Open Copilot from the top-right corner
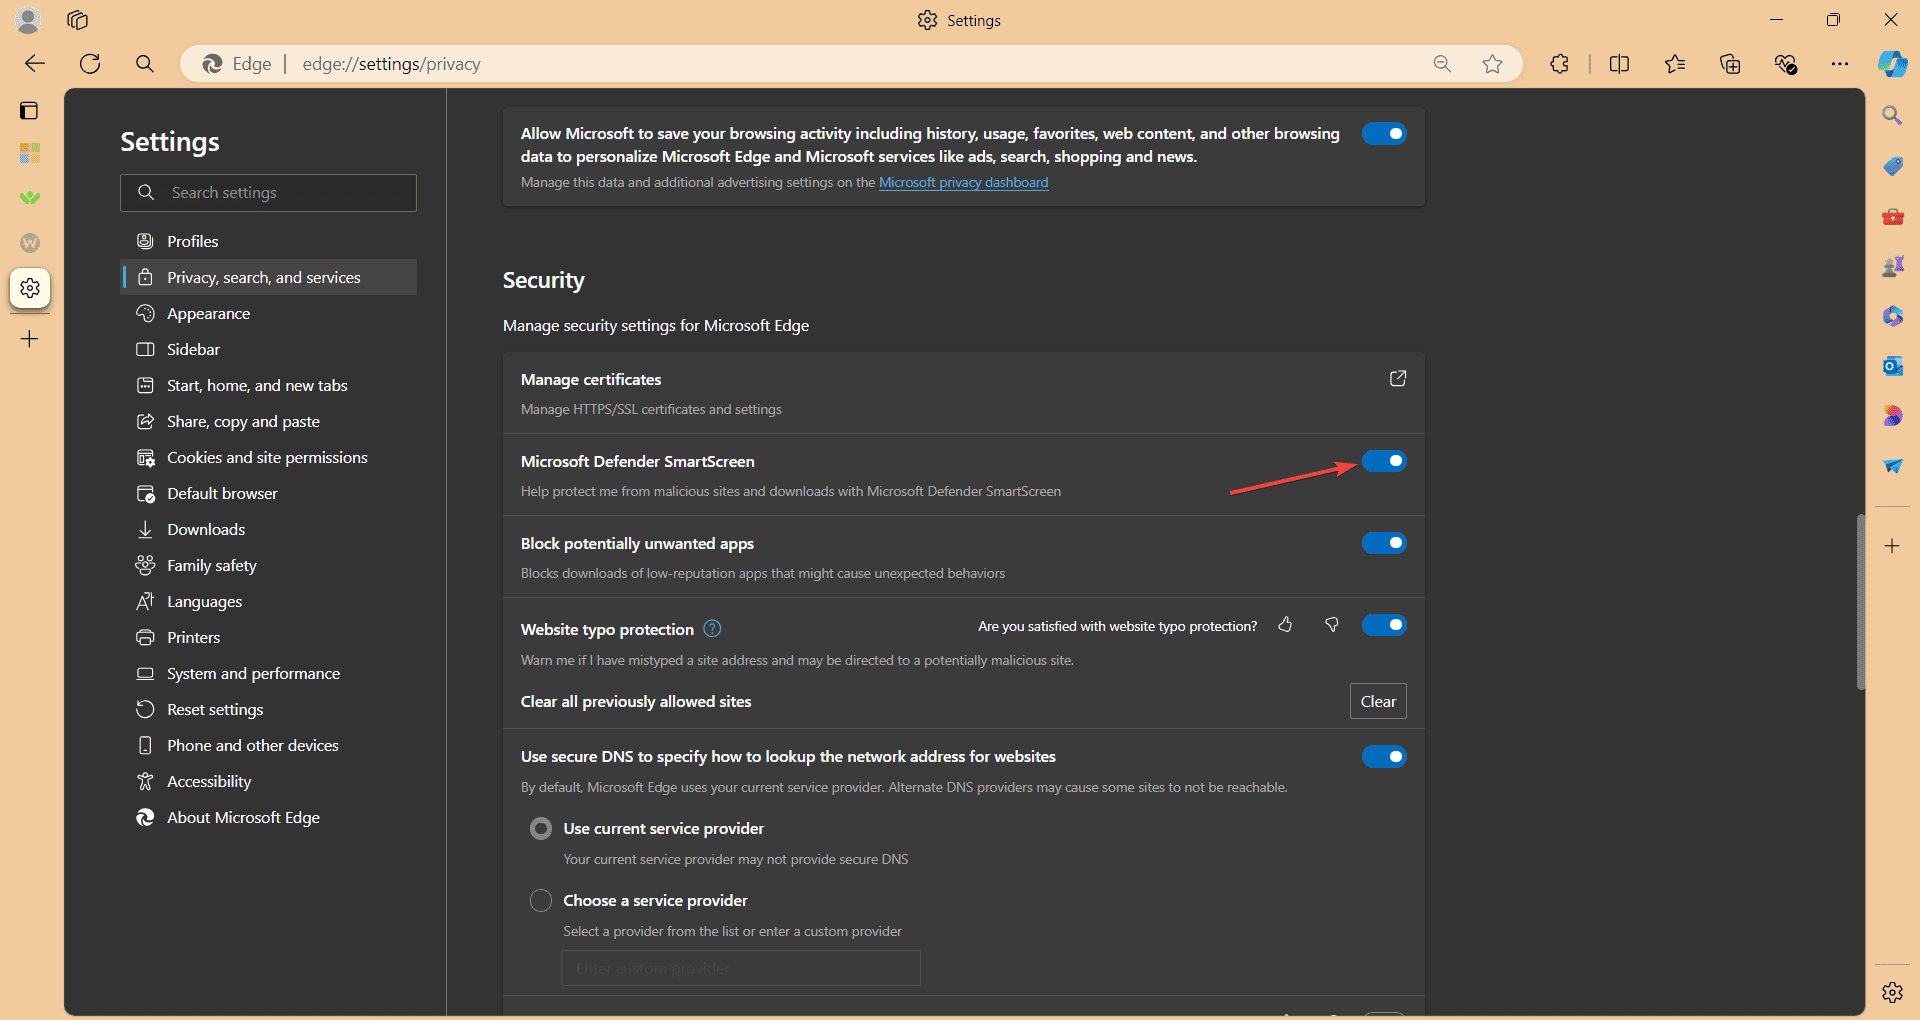The width and height of the screenshot is (1920, 1020). pyautogui.click(x=1892, y=63)
